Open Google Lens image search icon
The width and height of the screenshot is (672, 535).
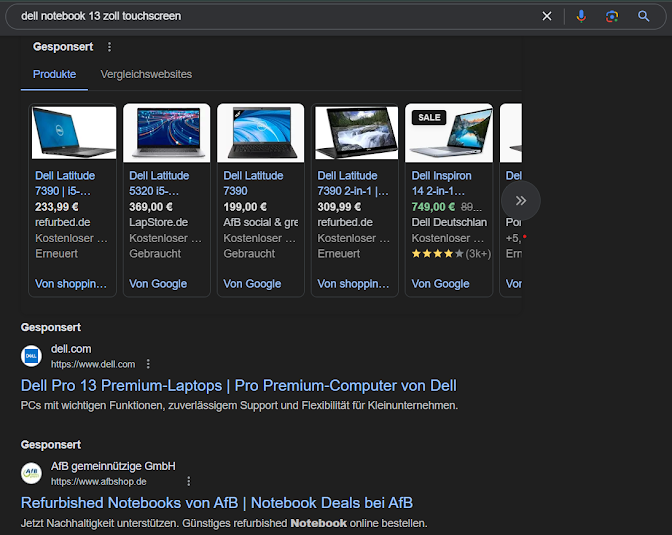click(x=612, y=16)
